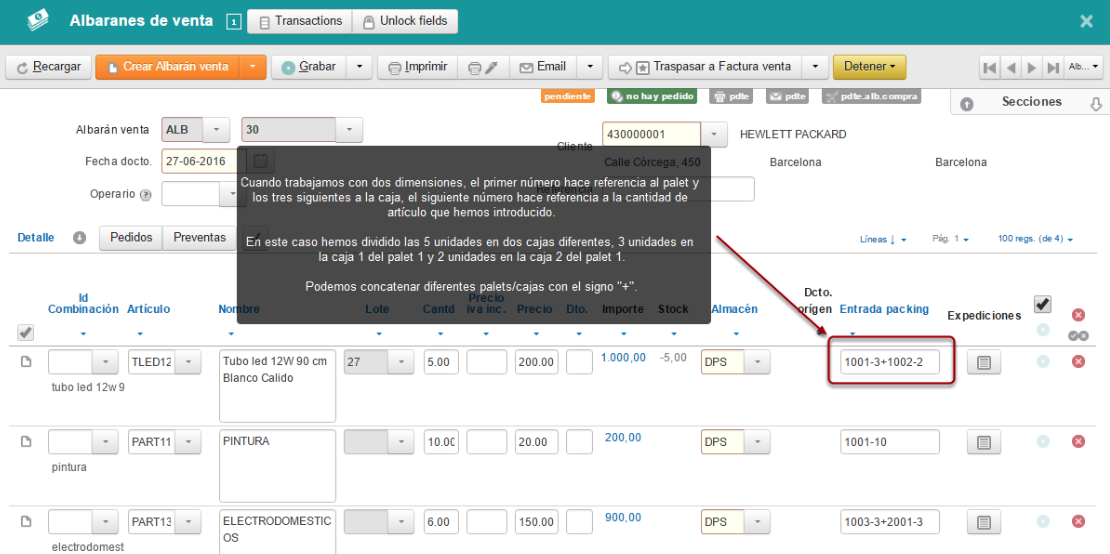
Task: Click the Fecha docto. date field
Action: coord(204,161)
